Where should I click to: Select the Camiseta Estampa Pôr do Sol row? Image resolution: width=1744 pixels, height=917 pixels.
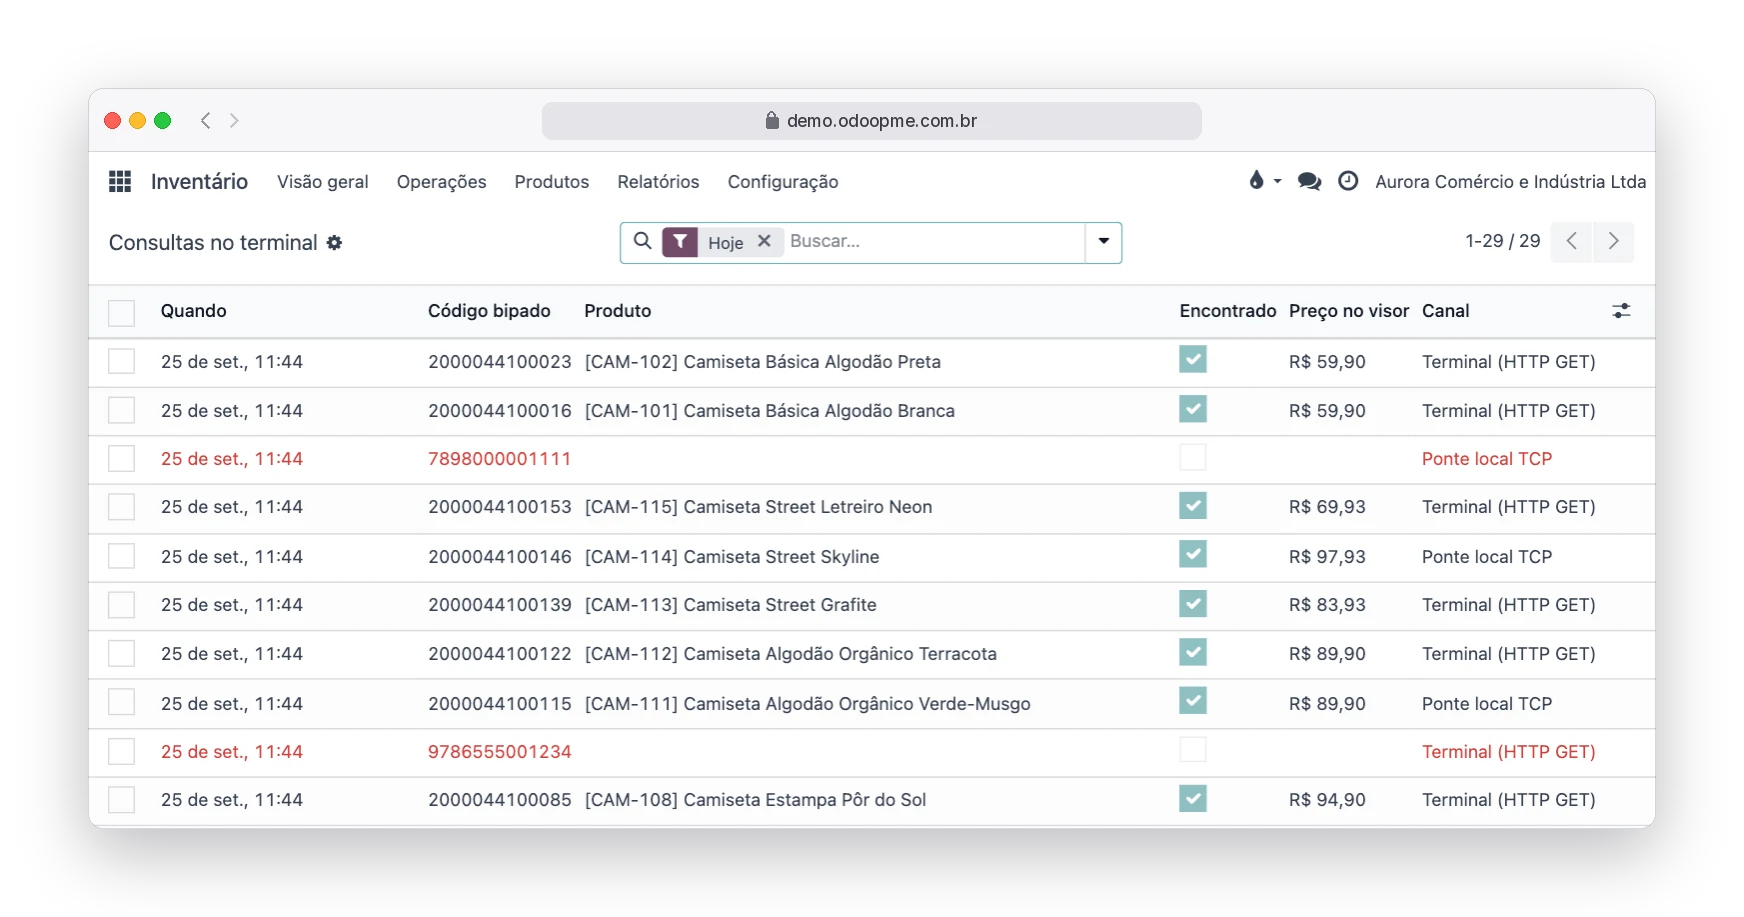click(121, 800)
